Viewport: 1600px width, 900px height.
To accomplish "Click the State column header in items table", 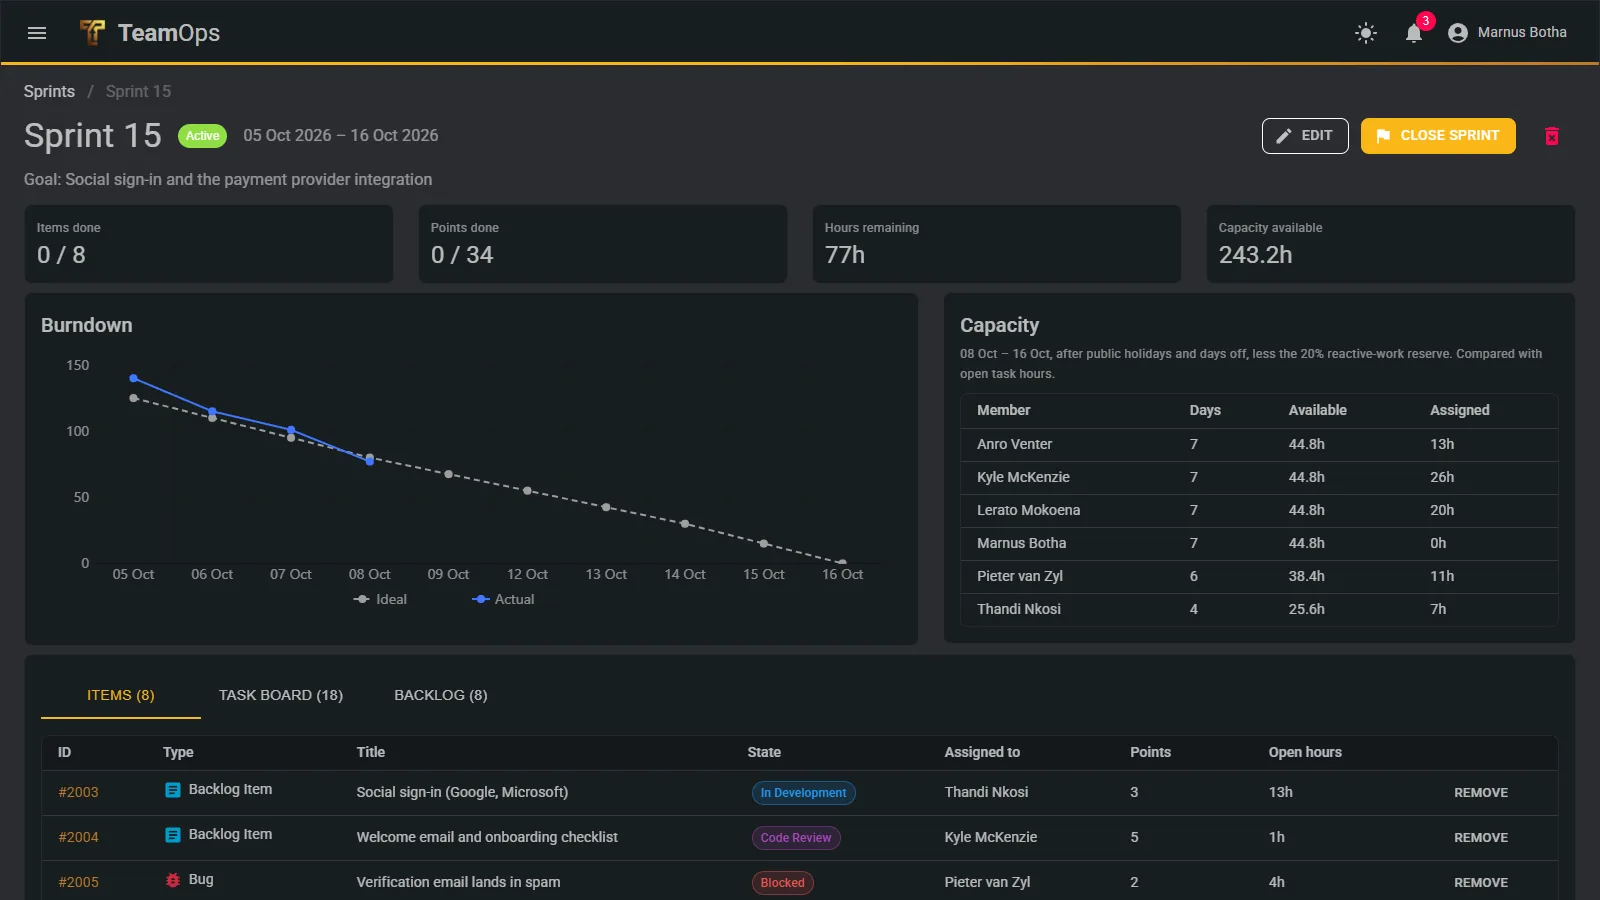I will [764, 752].
